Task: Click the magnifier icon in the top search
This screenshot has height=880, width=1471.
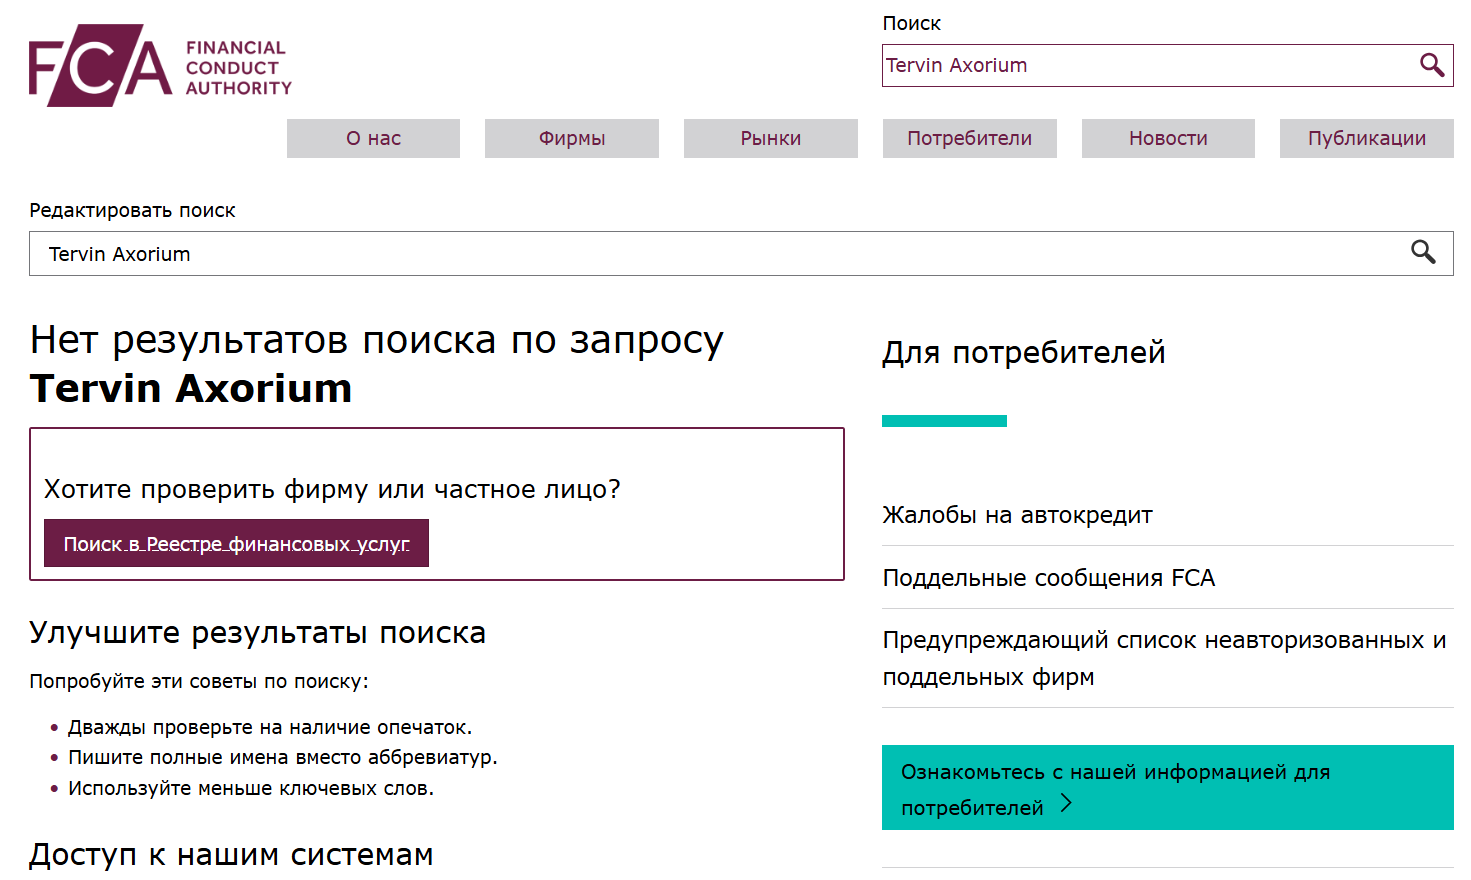Action: point(1432,65)
